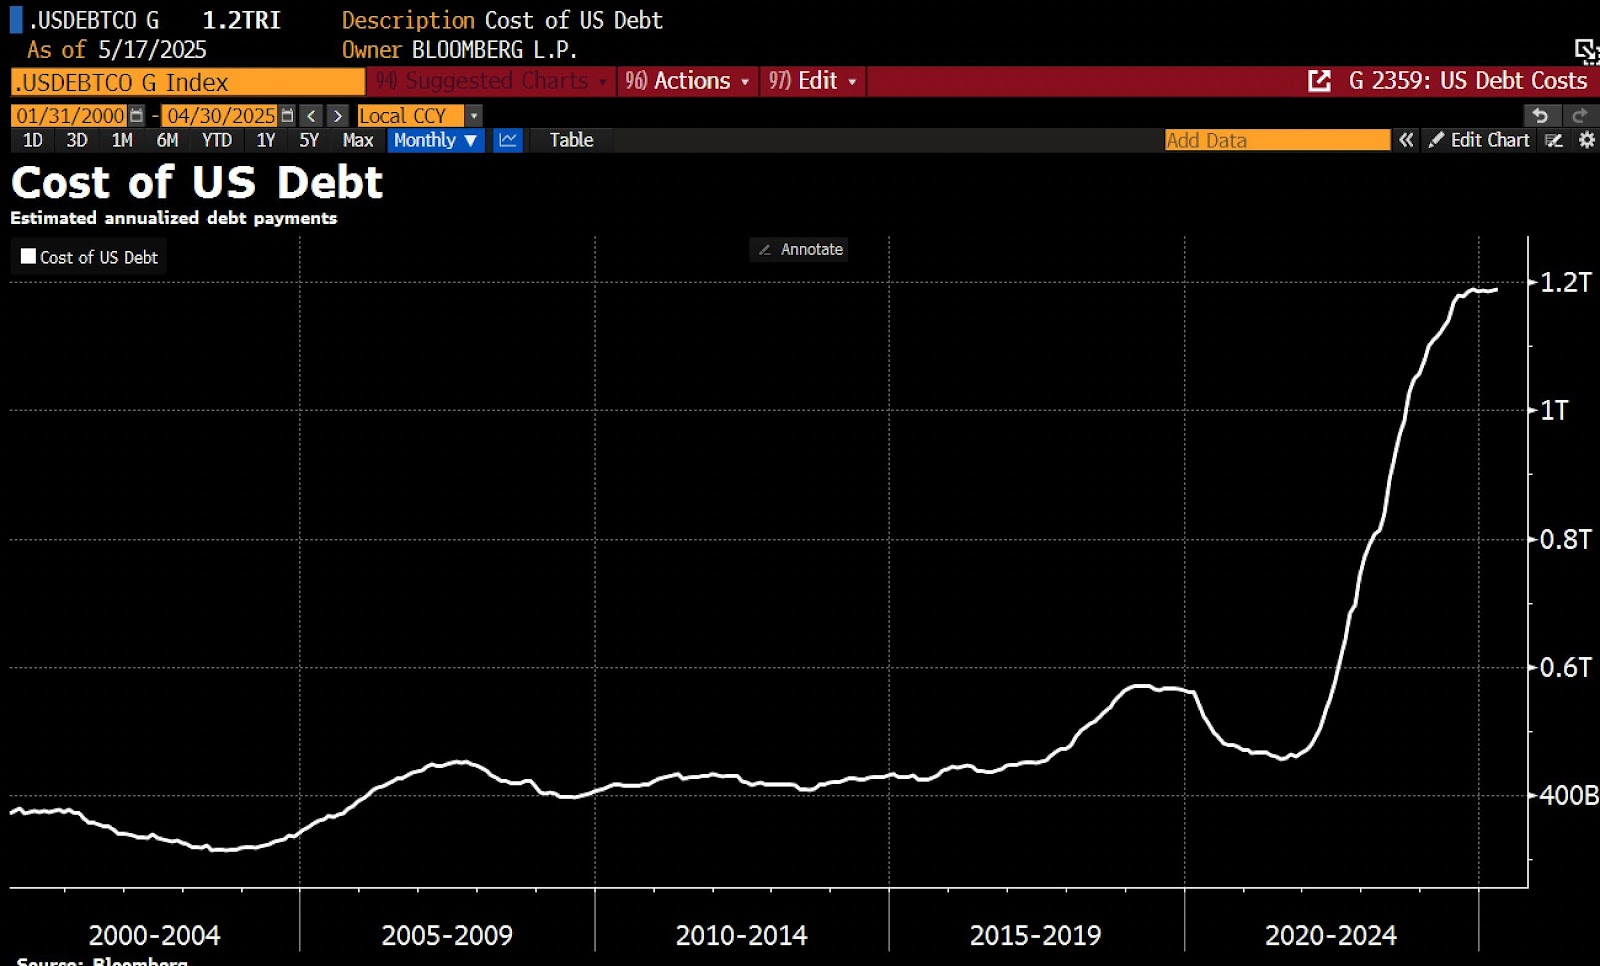Click the blue security marker icon
This screenshot has height=966, width=1600.
point(16,20)
